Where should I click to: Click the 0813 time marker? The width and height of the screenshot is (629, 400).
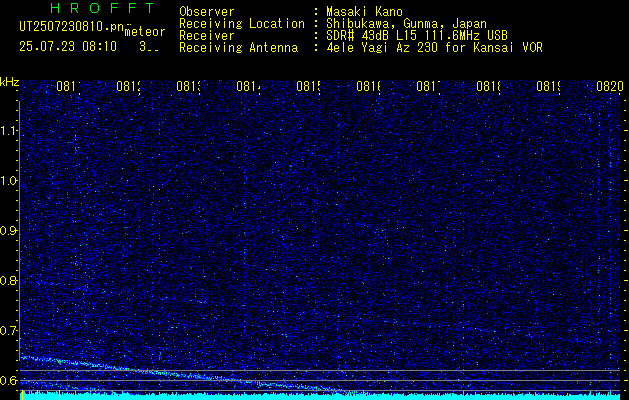pos(188,87)
